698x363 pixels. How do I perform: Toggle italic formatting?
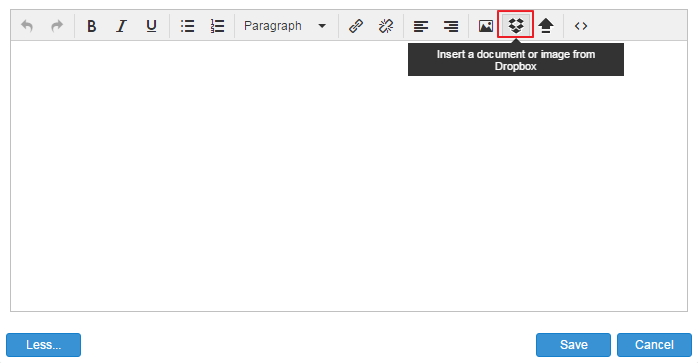[x=121, y=26]
